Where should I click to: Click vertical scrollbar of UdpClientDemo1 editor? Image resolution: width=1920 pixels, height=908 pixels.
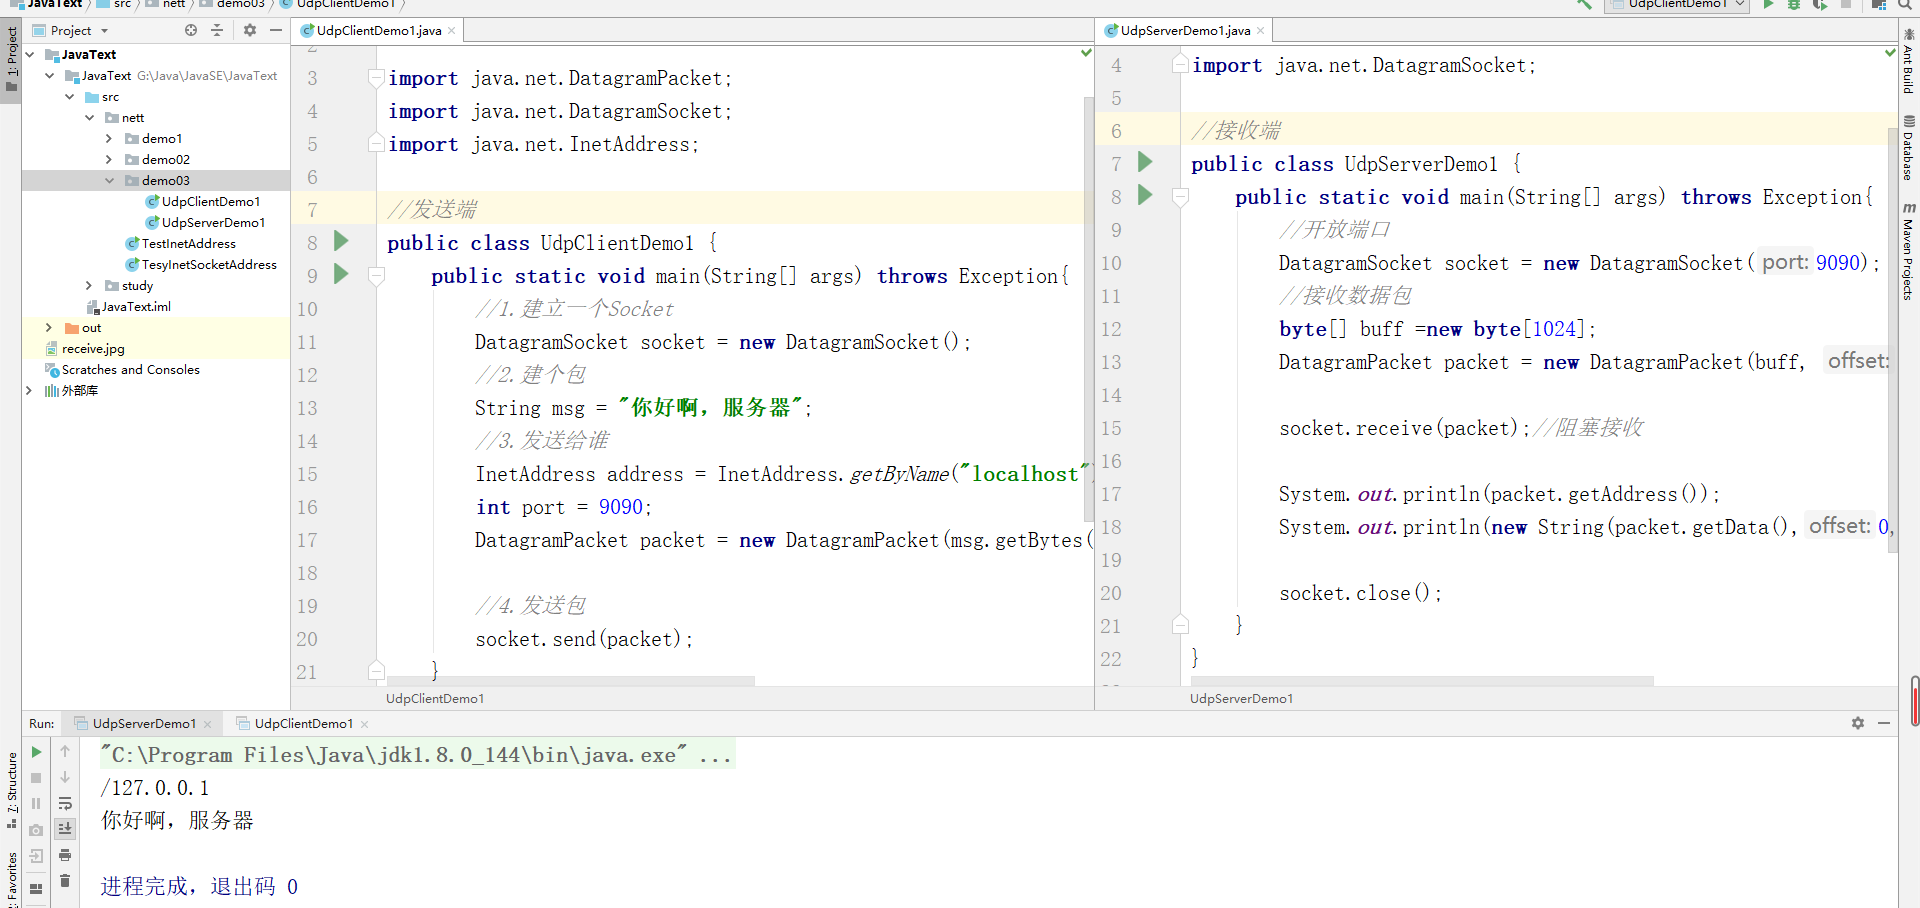point(1088,308)
